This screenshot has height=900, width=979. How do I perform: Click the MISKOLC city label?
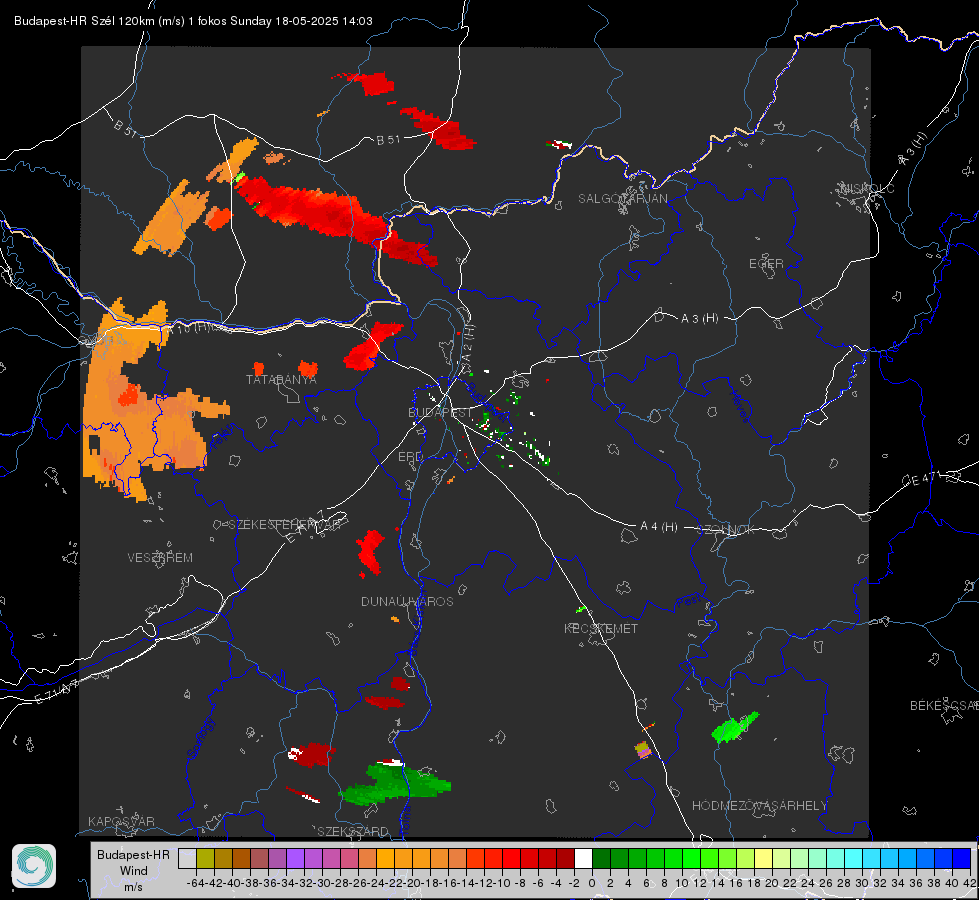pos(867,188)
